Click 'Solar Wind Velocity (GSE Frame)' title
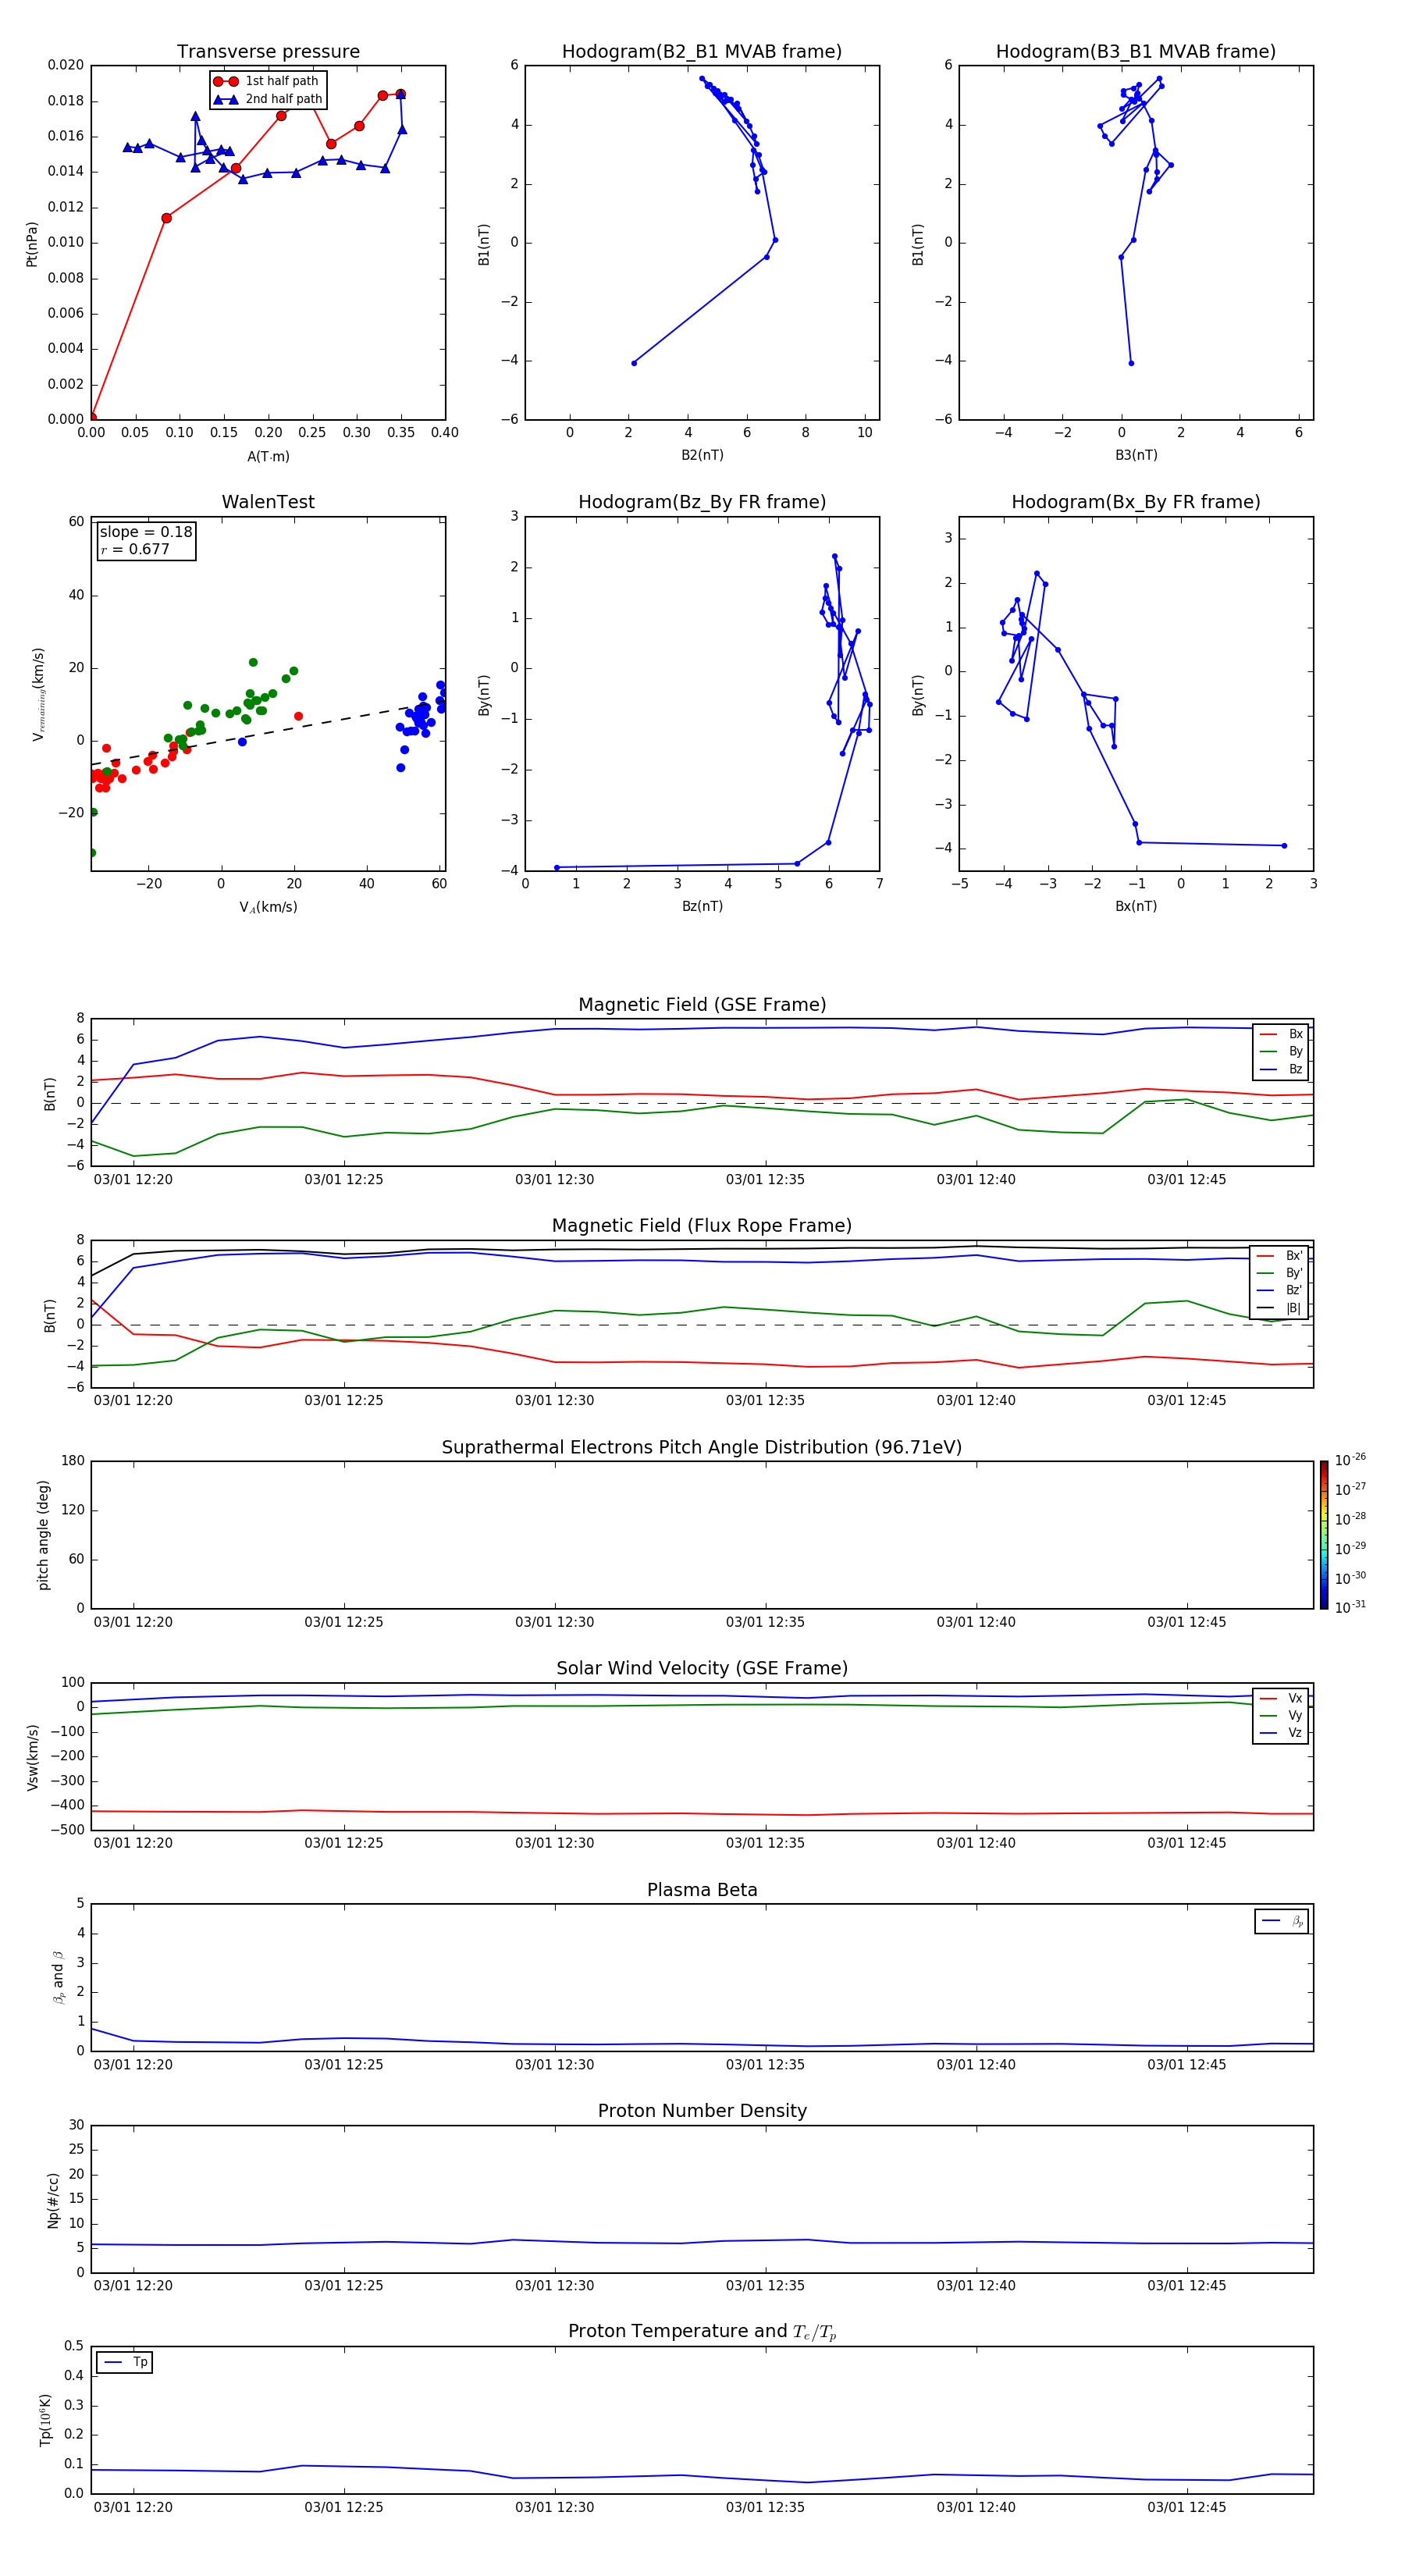The height and width of the screenshot is (2576, 1405). [x=702, y=1668]
